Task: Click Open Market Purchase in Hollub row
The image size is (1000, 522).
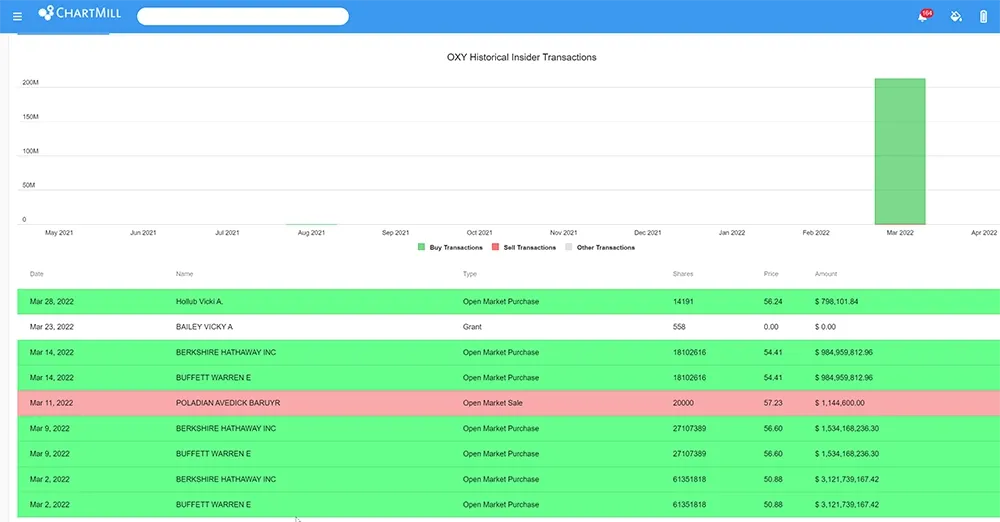Action: 501,302
